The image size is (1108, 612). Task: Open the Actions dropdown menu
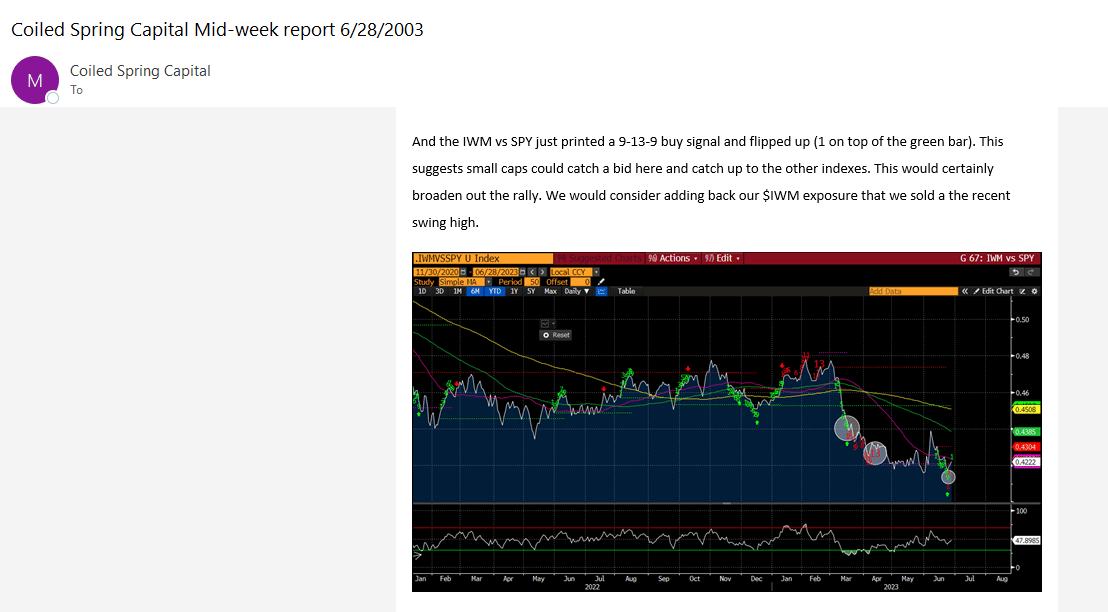pos(673,258)
